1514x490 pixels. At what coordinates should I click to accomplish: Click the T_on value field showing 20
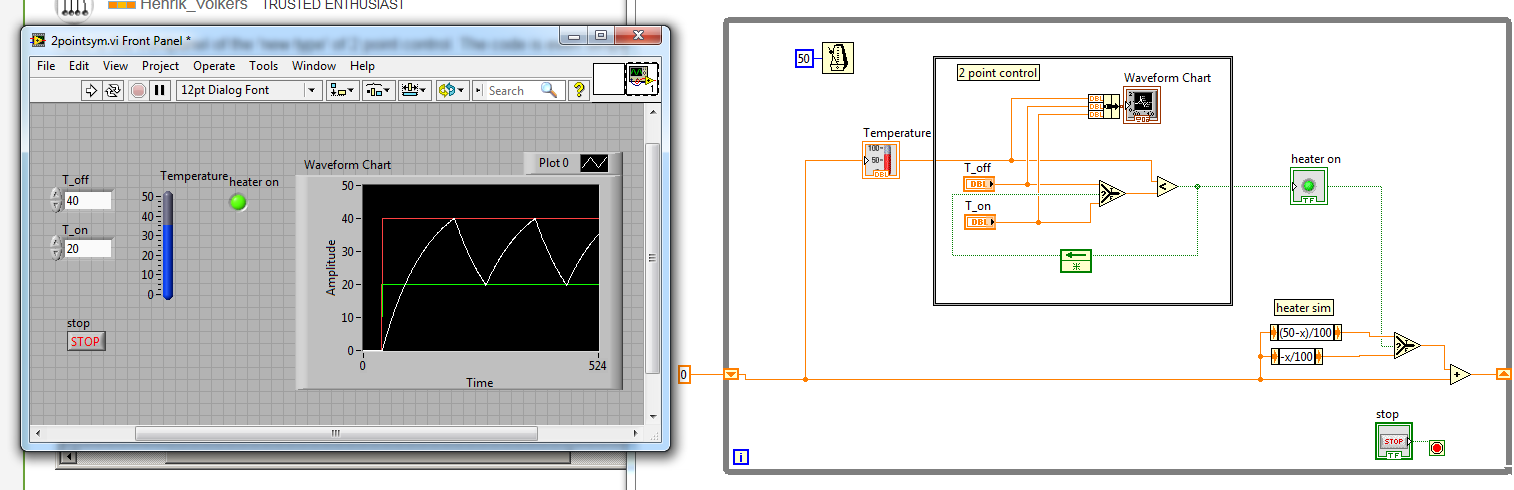point(88,249)
